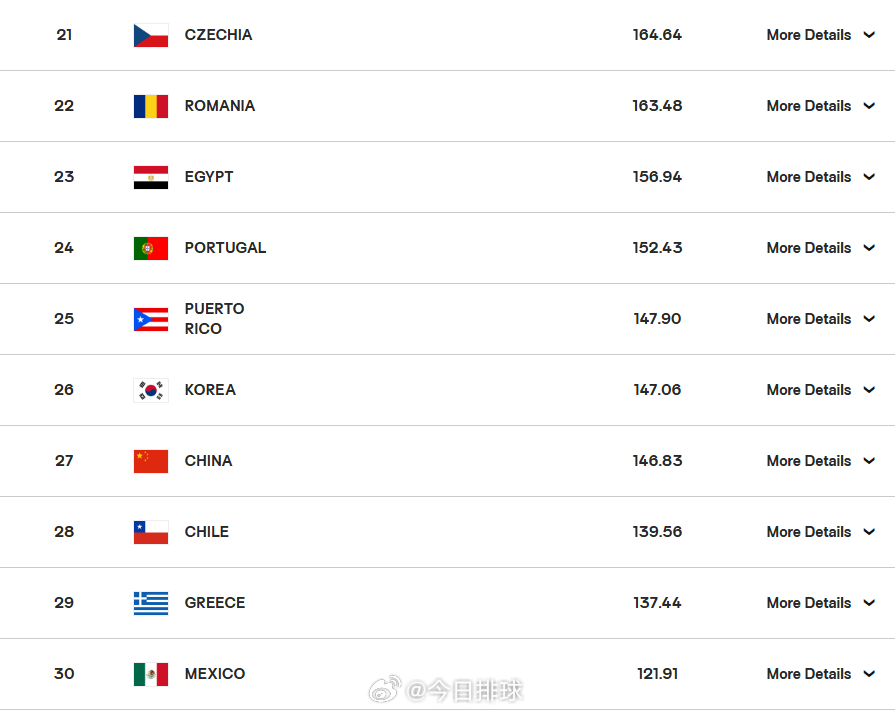The height and width of the screenshot is (711, 895).
Task: Click the China flag icon
Action: pyautogui.click(x=151, y=461)
